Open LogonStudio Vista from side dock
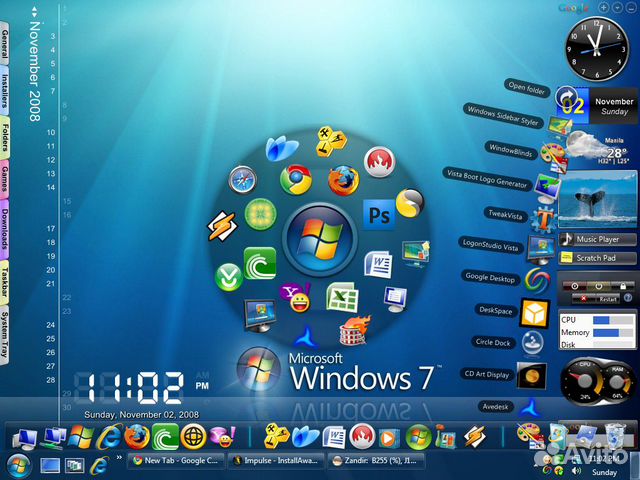Screen dimensions: 640x480 tap(541, 250)
